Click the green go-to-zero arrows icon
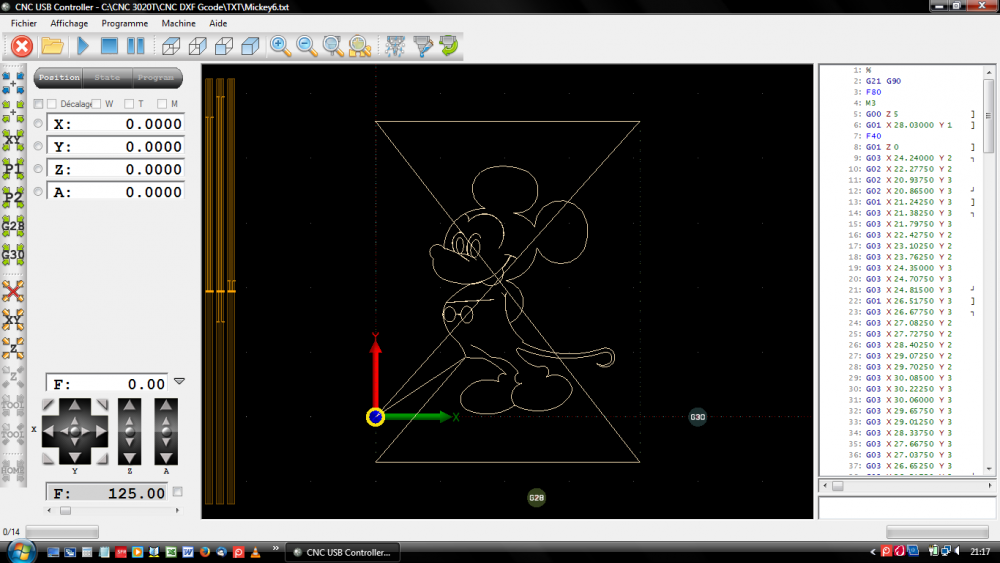Viewport: 1000px width, 563px height. tap(13, 112)
